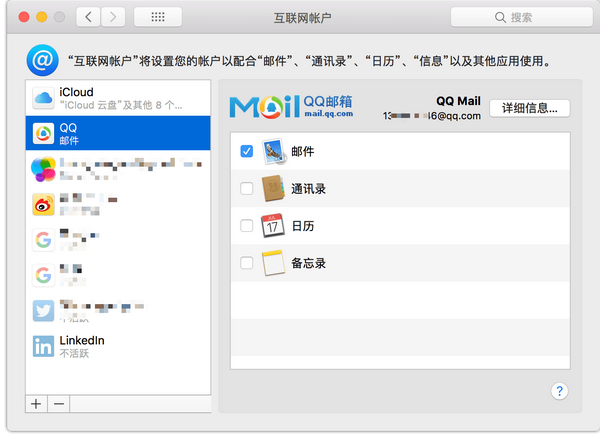
Task: Enable the 通讯录 checkbox
Action: coord(247,188)
